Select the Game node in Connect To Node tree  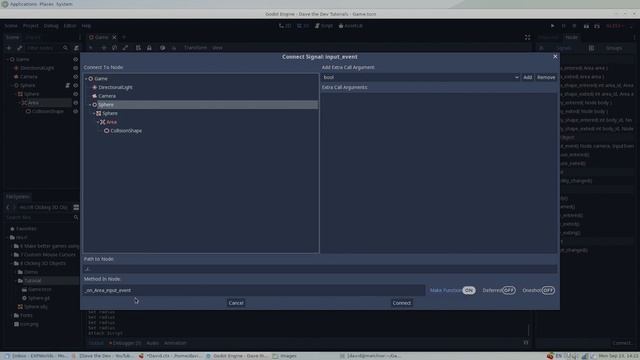click(x=101, y=79)
